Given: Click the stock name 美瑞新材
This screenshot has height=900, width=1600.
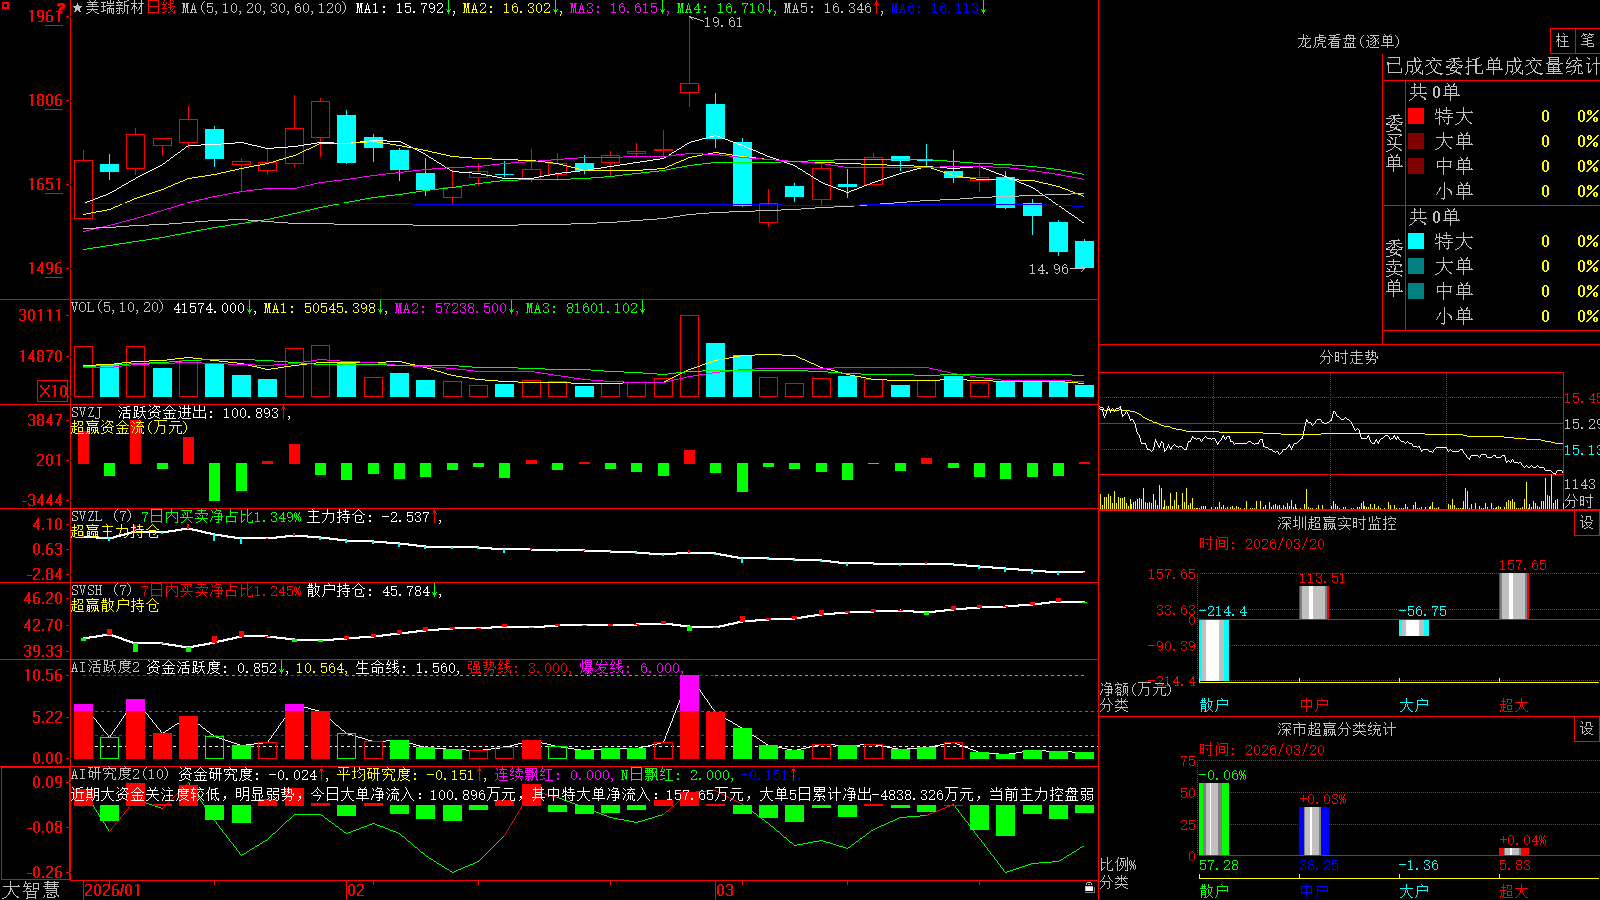Looking at the screenshot, I should pyautogui.click(x=115, y=8).
